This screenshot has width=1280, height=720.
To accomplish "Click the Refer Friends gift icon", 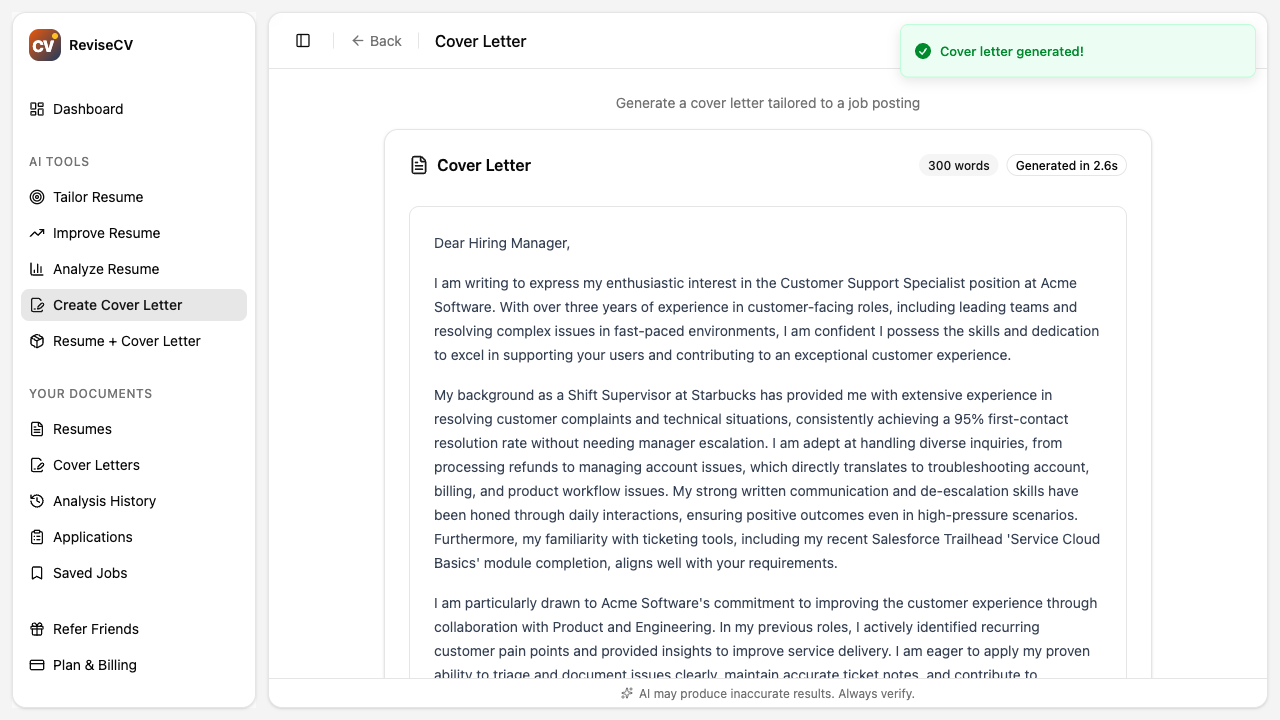I will coord(36,629).
